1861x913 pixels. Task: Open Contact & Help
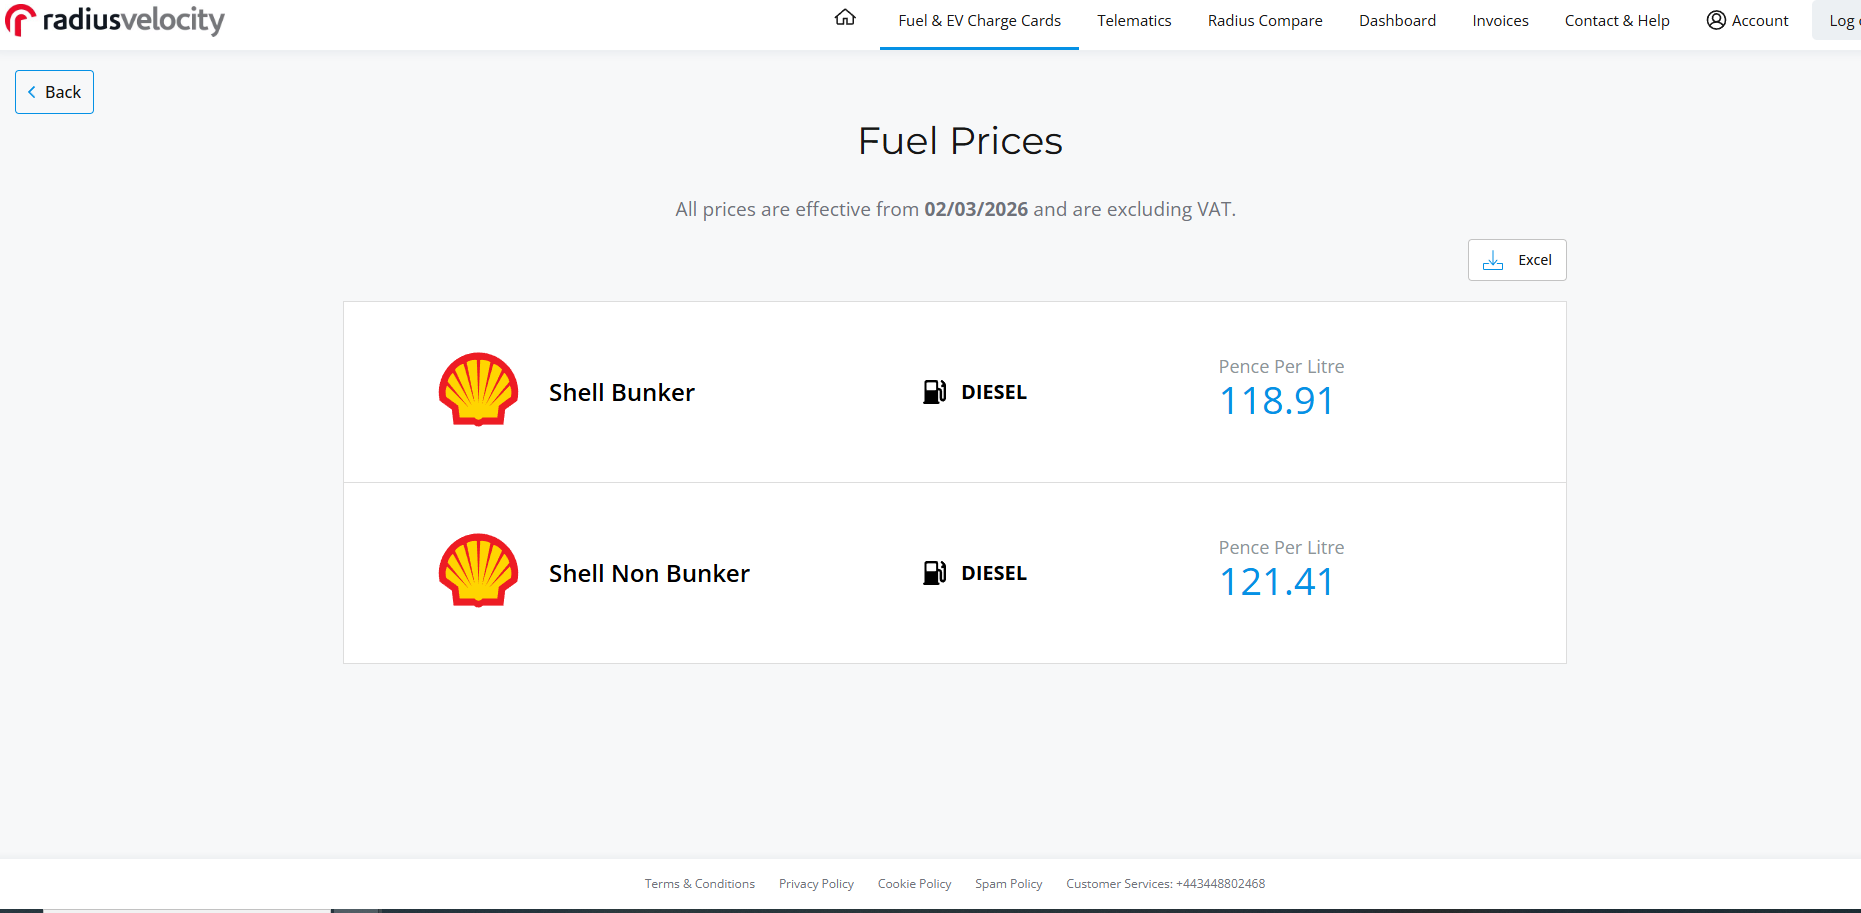[x=1617, y=21]
